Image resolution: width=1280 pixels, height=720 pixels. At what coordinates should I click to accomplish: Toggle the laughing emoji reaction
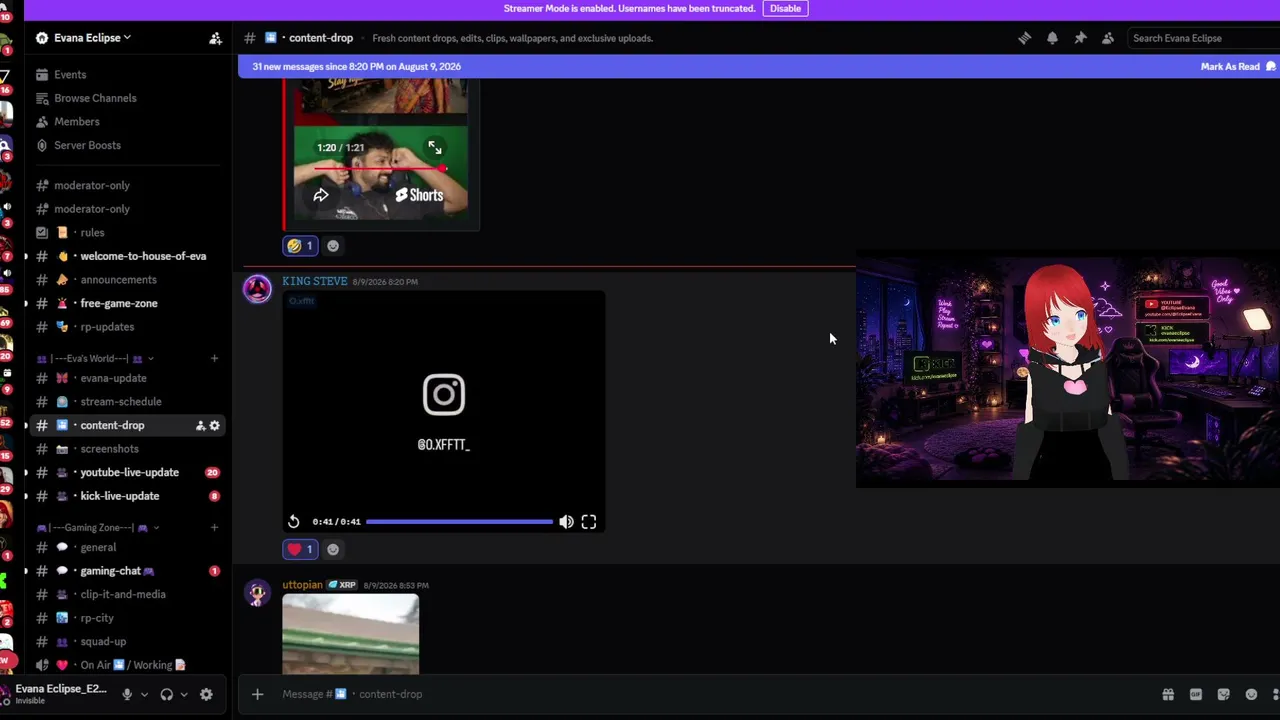tap(300, 245)
